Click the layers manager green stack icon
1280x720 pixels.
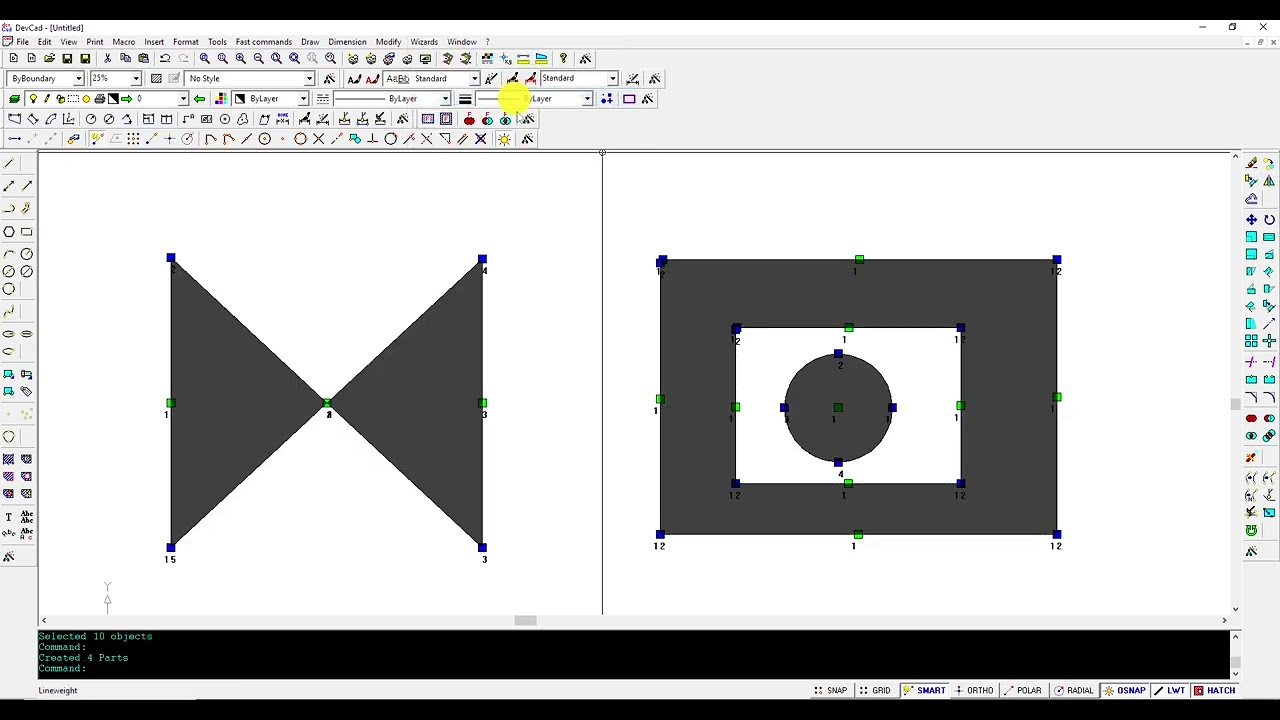(14, 99)
